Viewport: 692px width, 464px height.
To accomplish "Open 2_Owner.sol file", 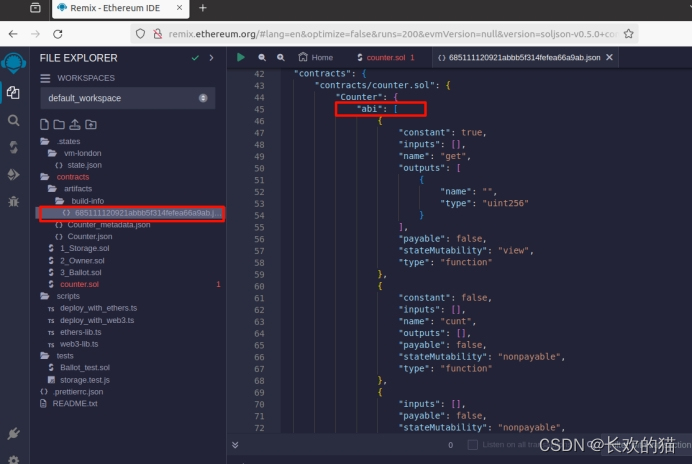I will pos(76,260).
